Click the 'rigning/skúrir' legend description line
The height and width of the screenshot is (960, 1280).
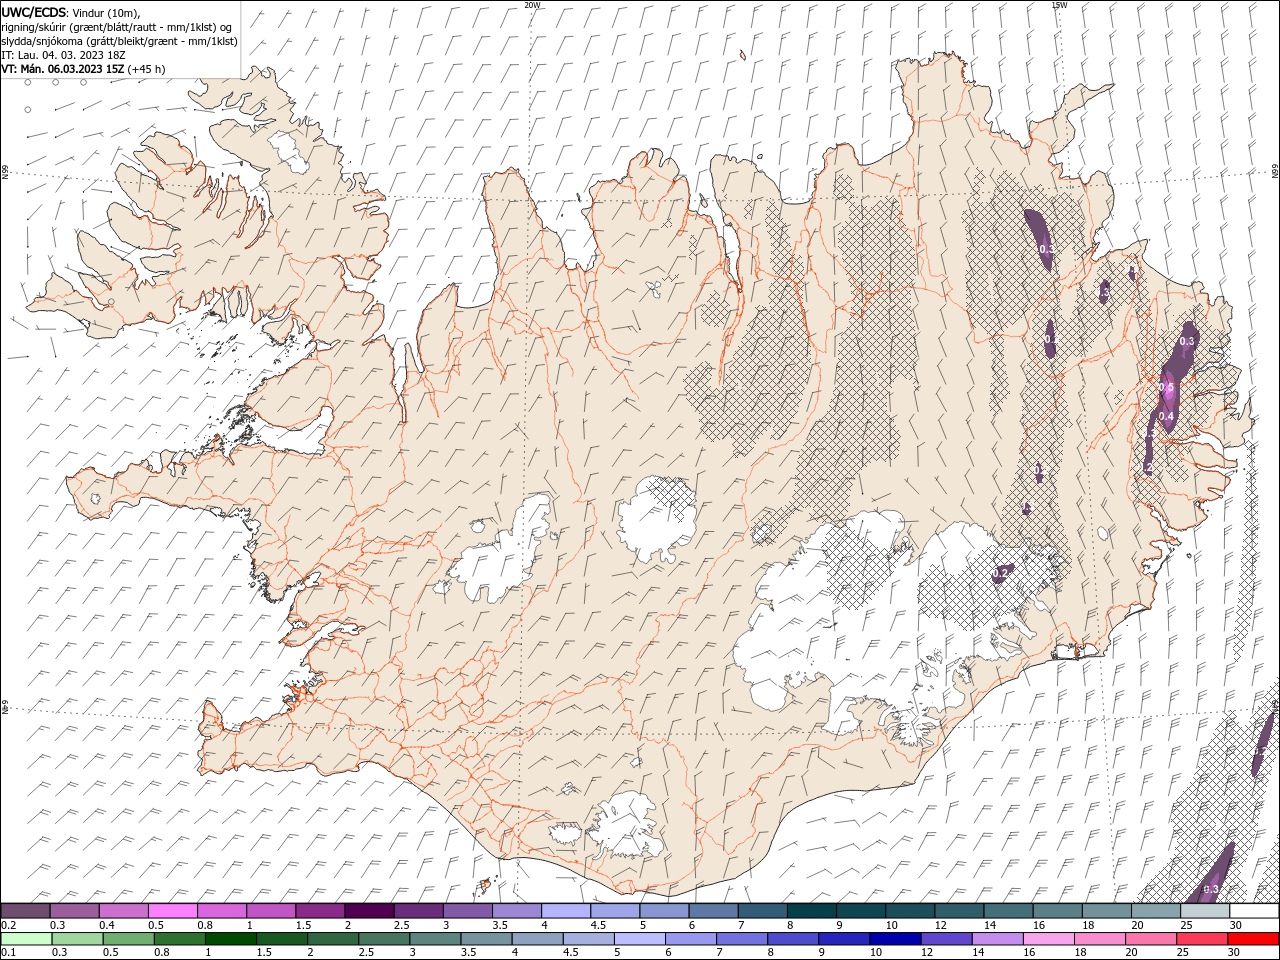click(117, 26)
